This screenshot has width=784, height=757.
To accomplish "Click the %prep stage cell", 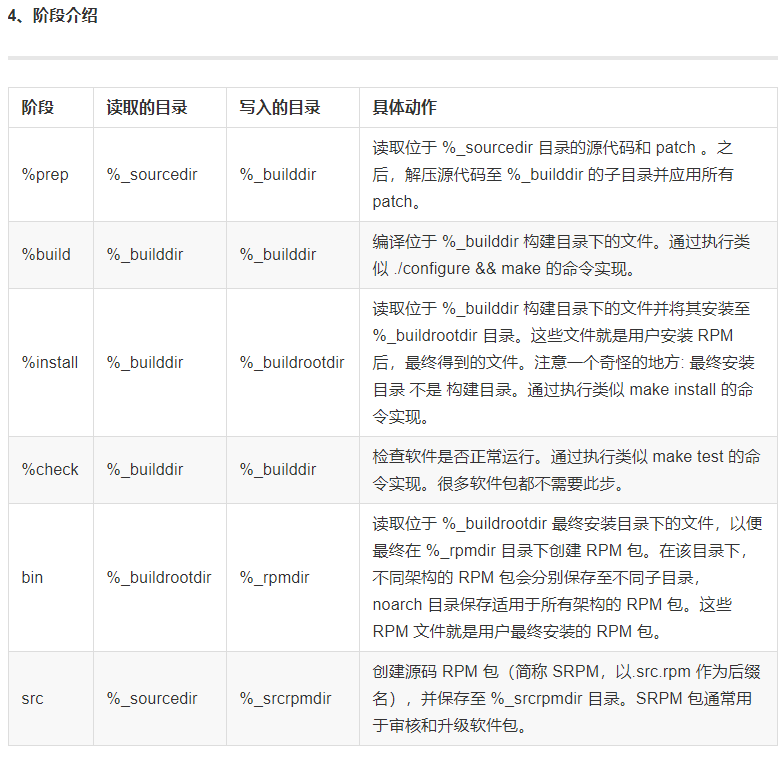I will point(45,174).
